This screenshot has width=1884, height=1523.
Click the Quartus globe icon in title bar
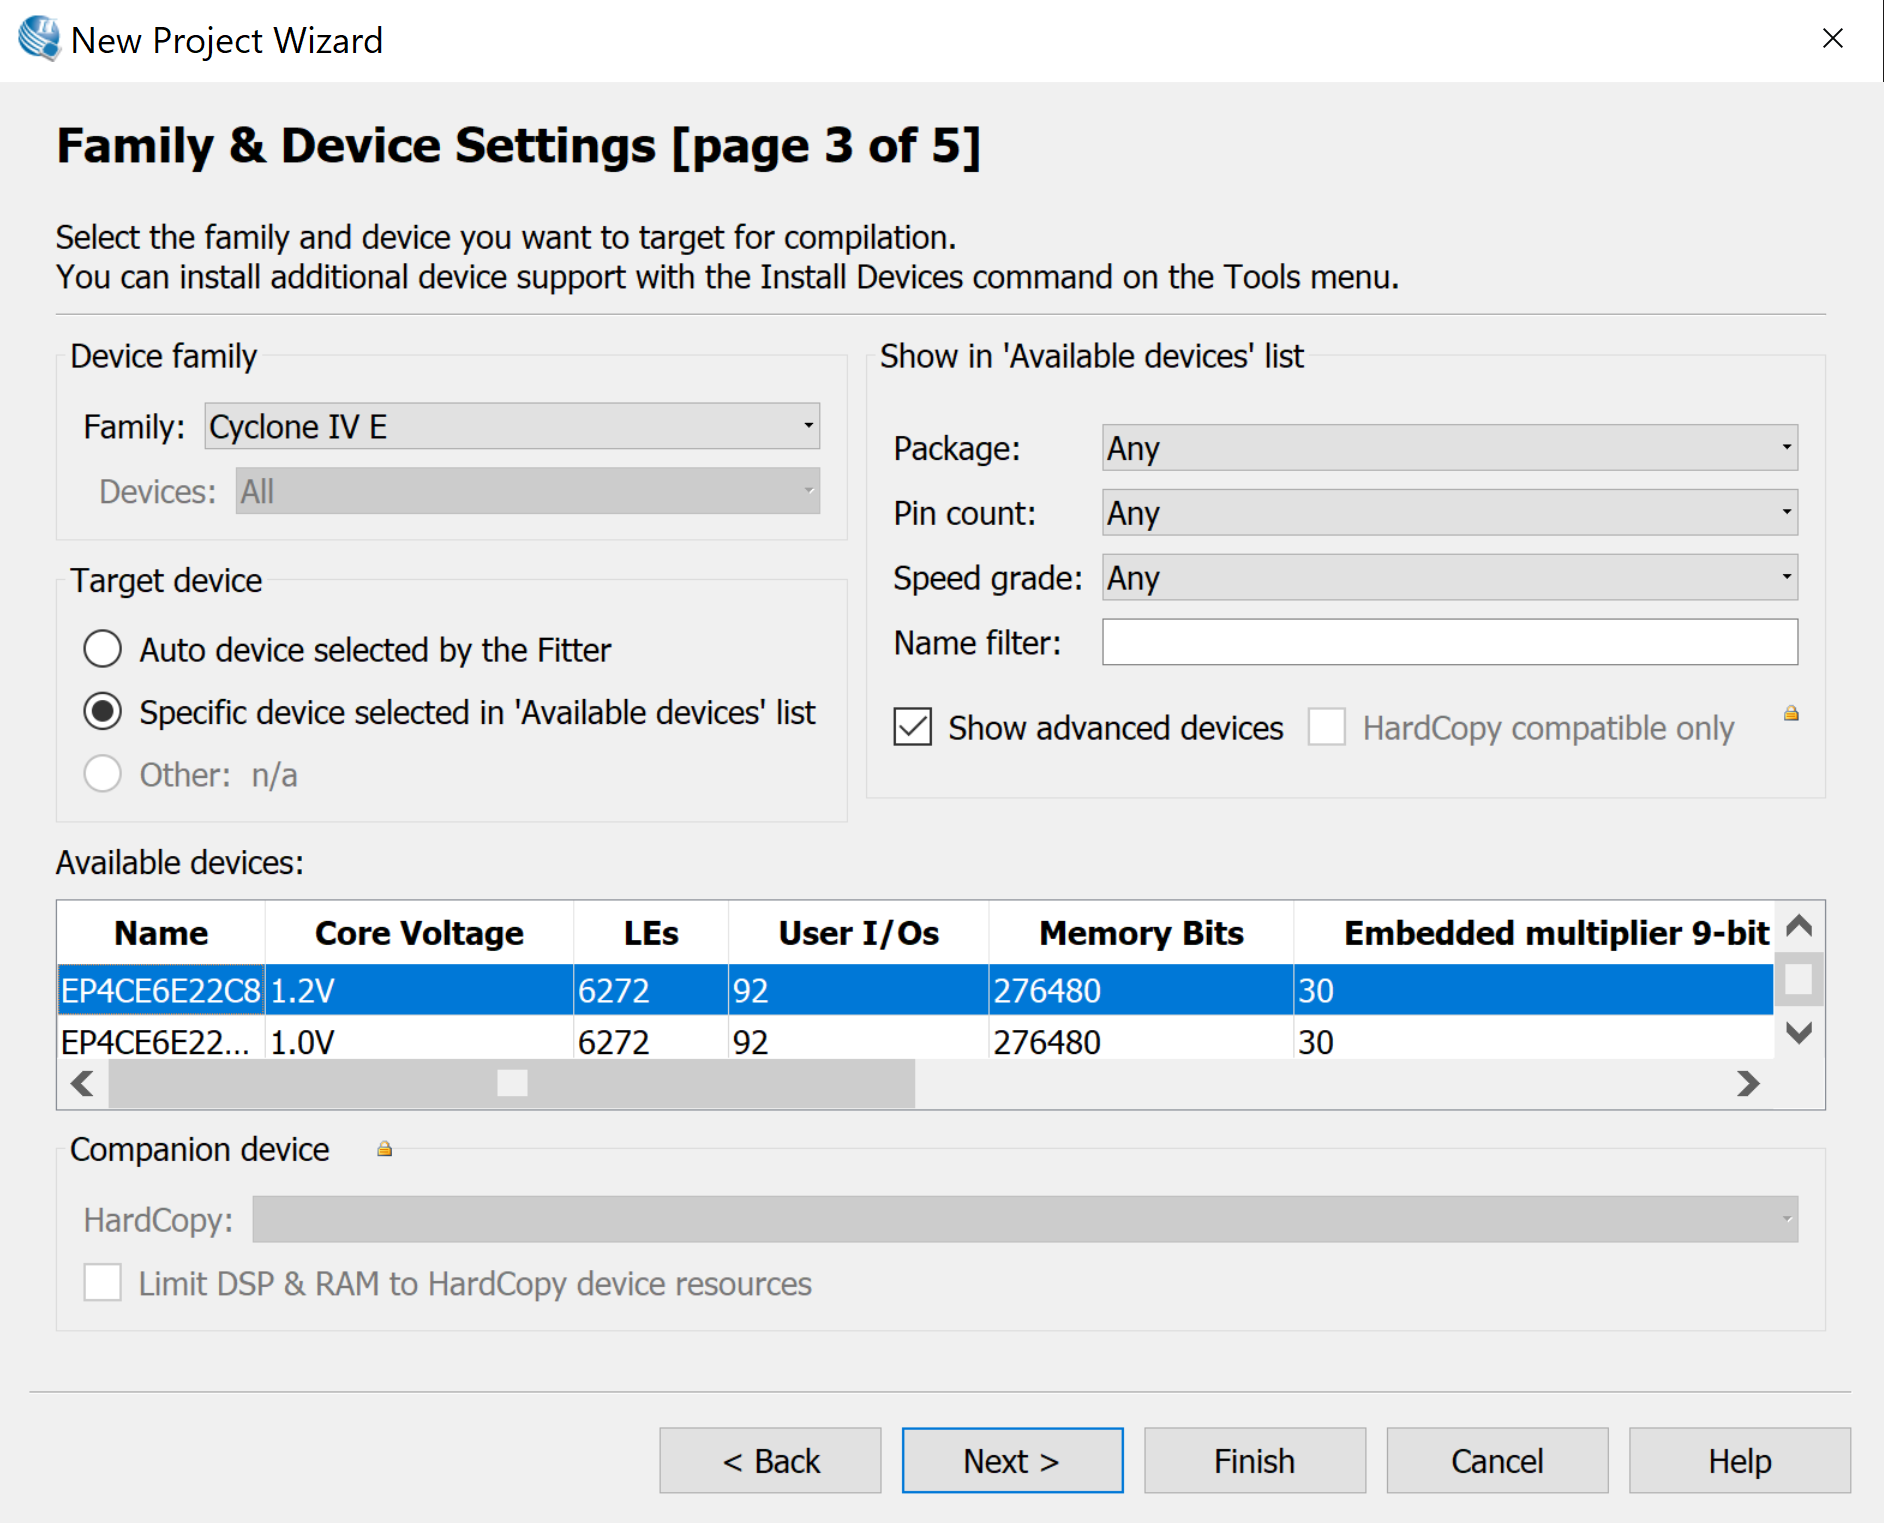tap(40, 39)
